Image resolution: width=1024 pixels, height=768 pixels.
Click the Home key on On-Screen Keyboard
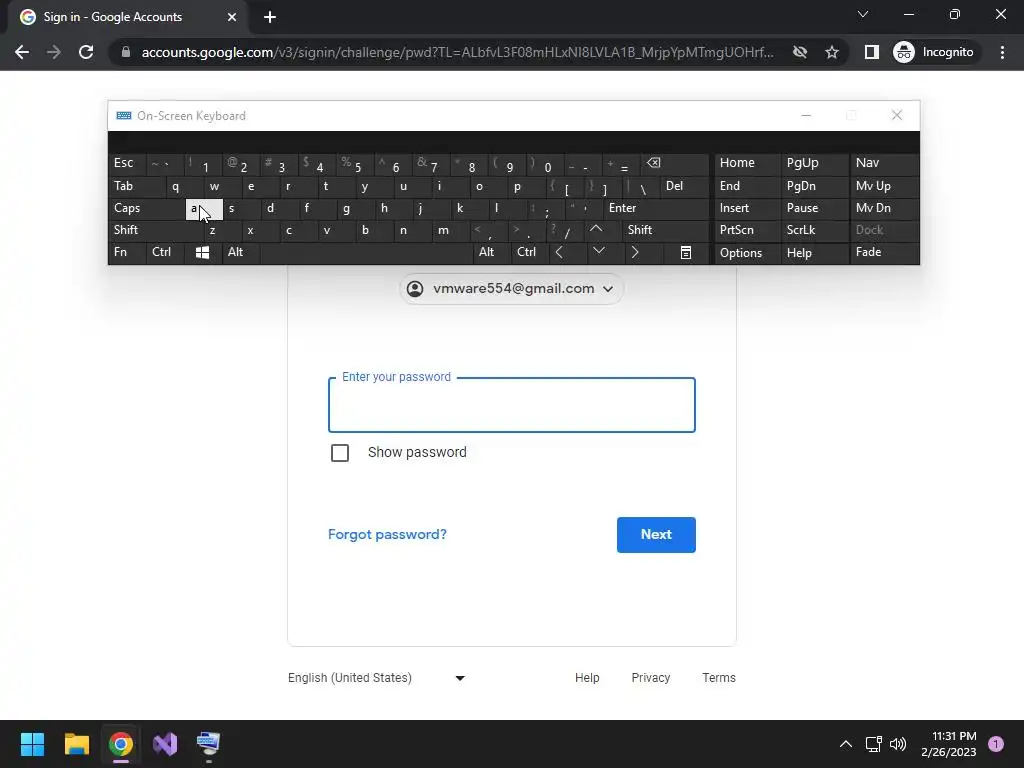pyautogui.click(x=747, y=163)
